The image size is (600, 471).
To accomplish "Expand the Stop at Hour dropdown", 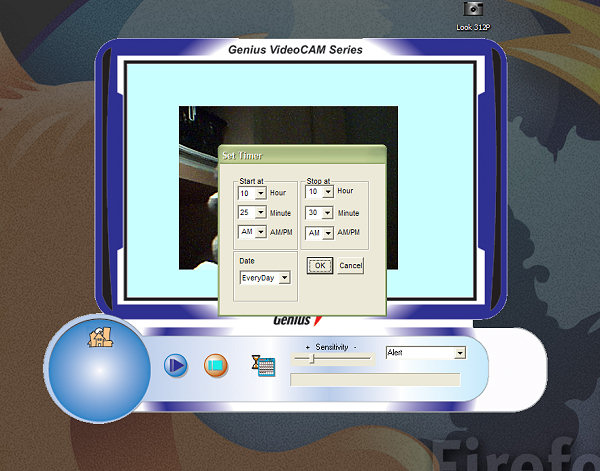I will pos(328,192).
